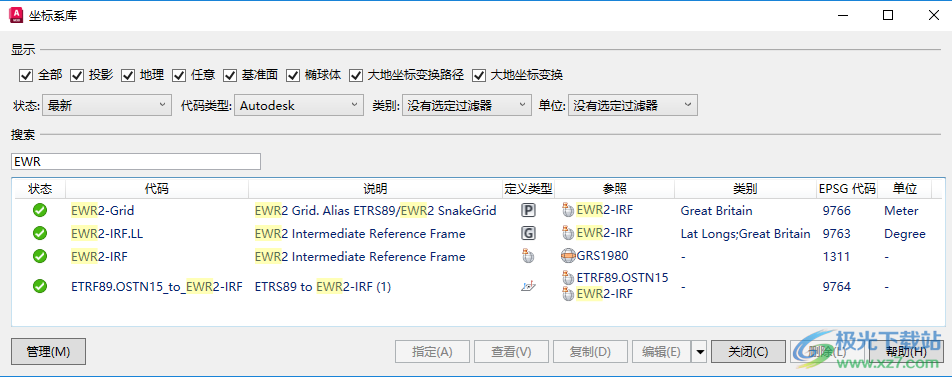
Task: Maximize the 坐标系库 window
Action: (x=888, y=16)
